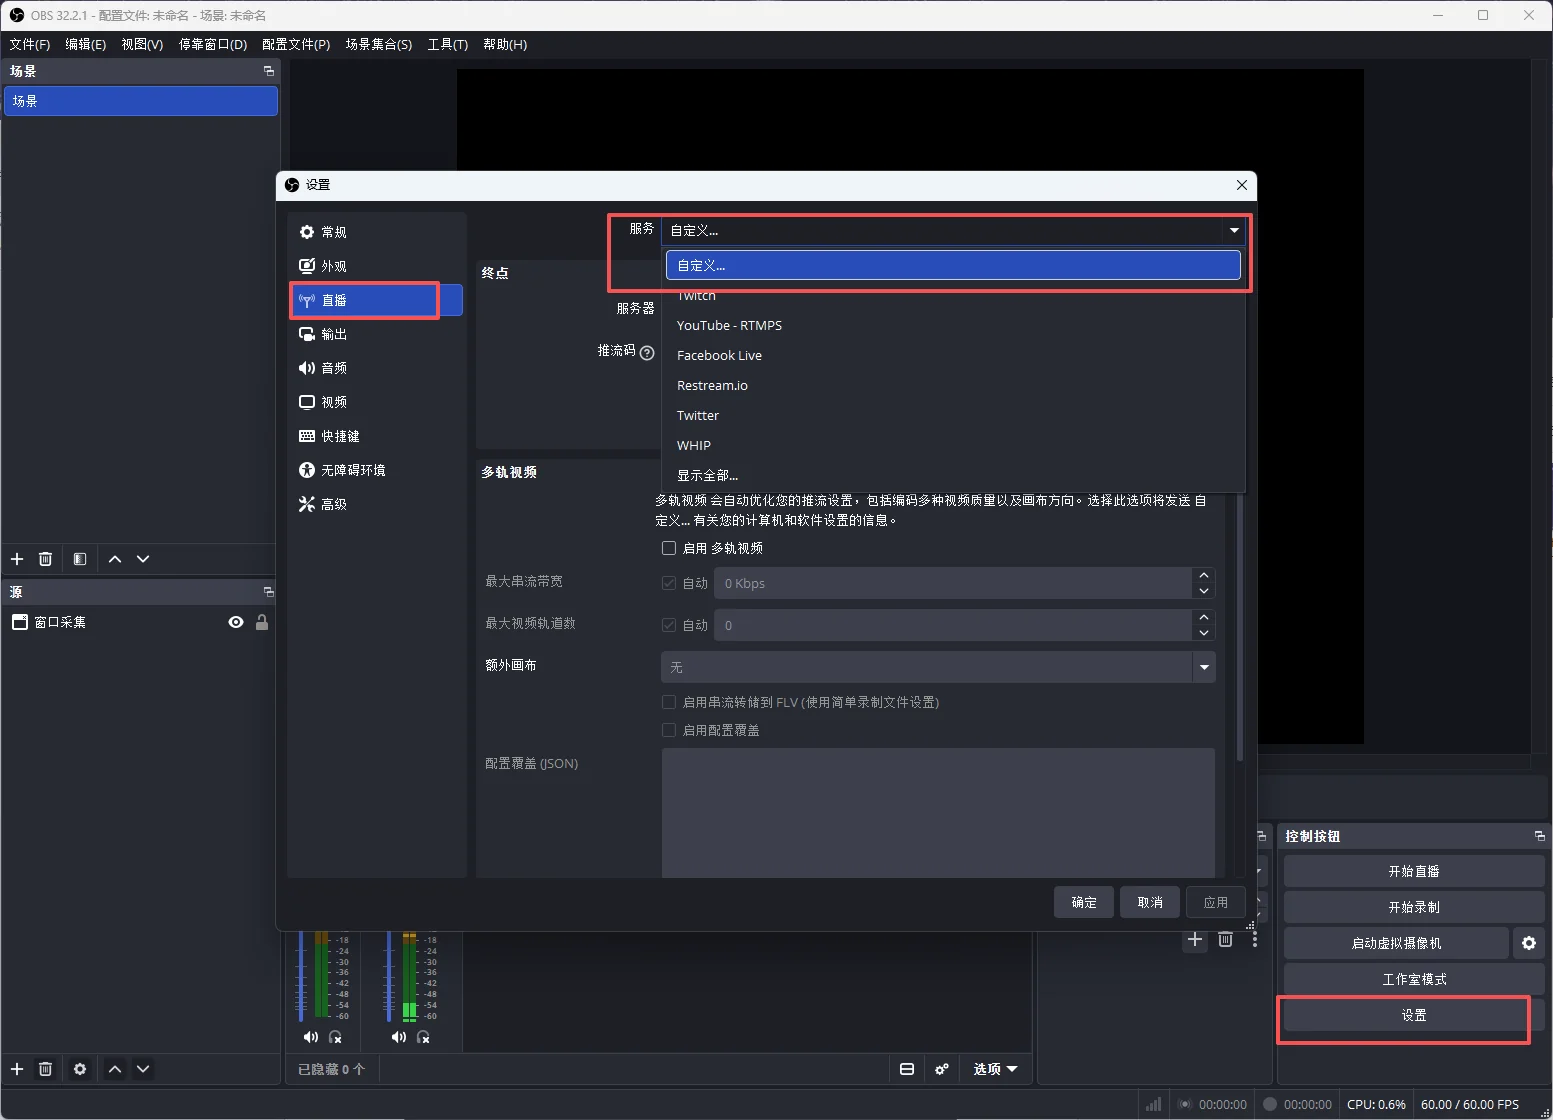Go to 快捷键 settings tab
Viewport: 1553px width, 1120px height.
tap(376, 436)
